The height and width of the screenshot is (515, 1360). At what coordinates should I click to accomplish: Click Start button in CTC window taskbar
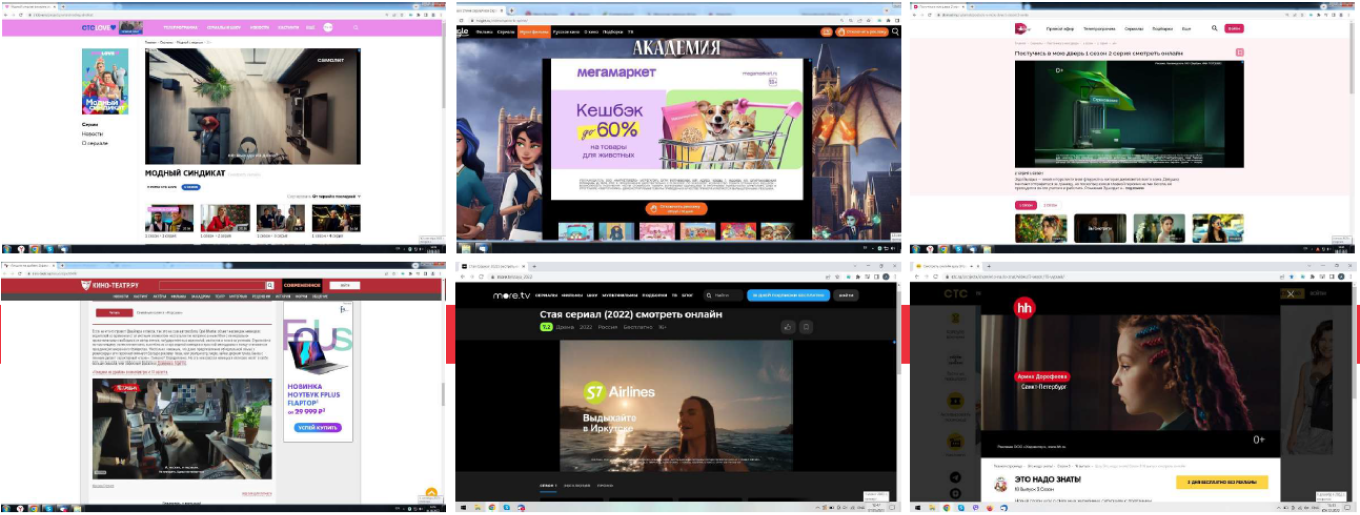(x=919, y=508)
